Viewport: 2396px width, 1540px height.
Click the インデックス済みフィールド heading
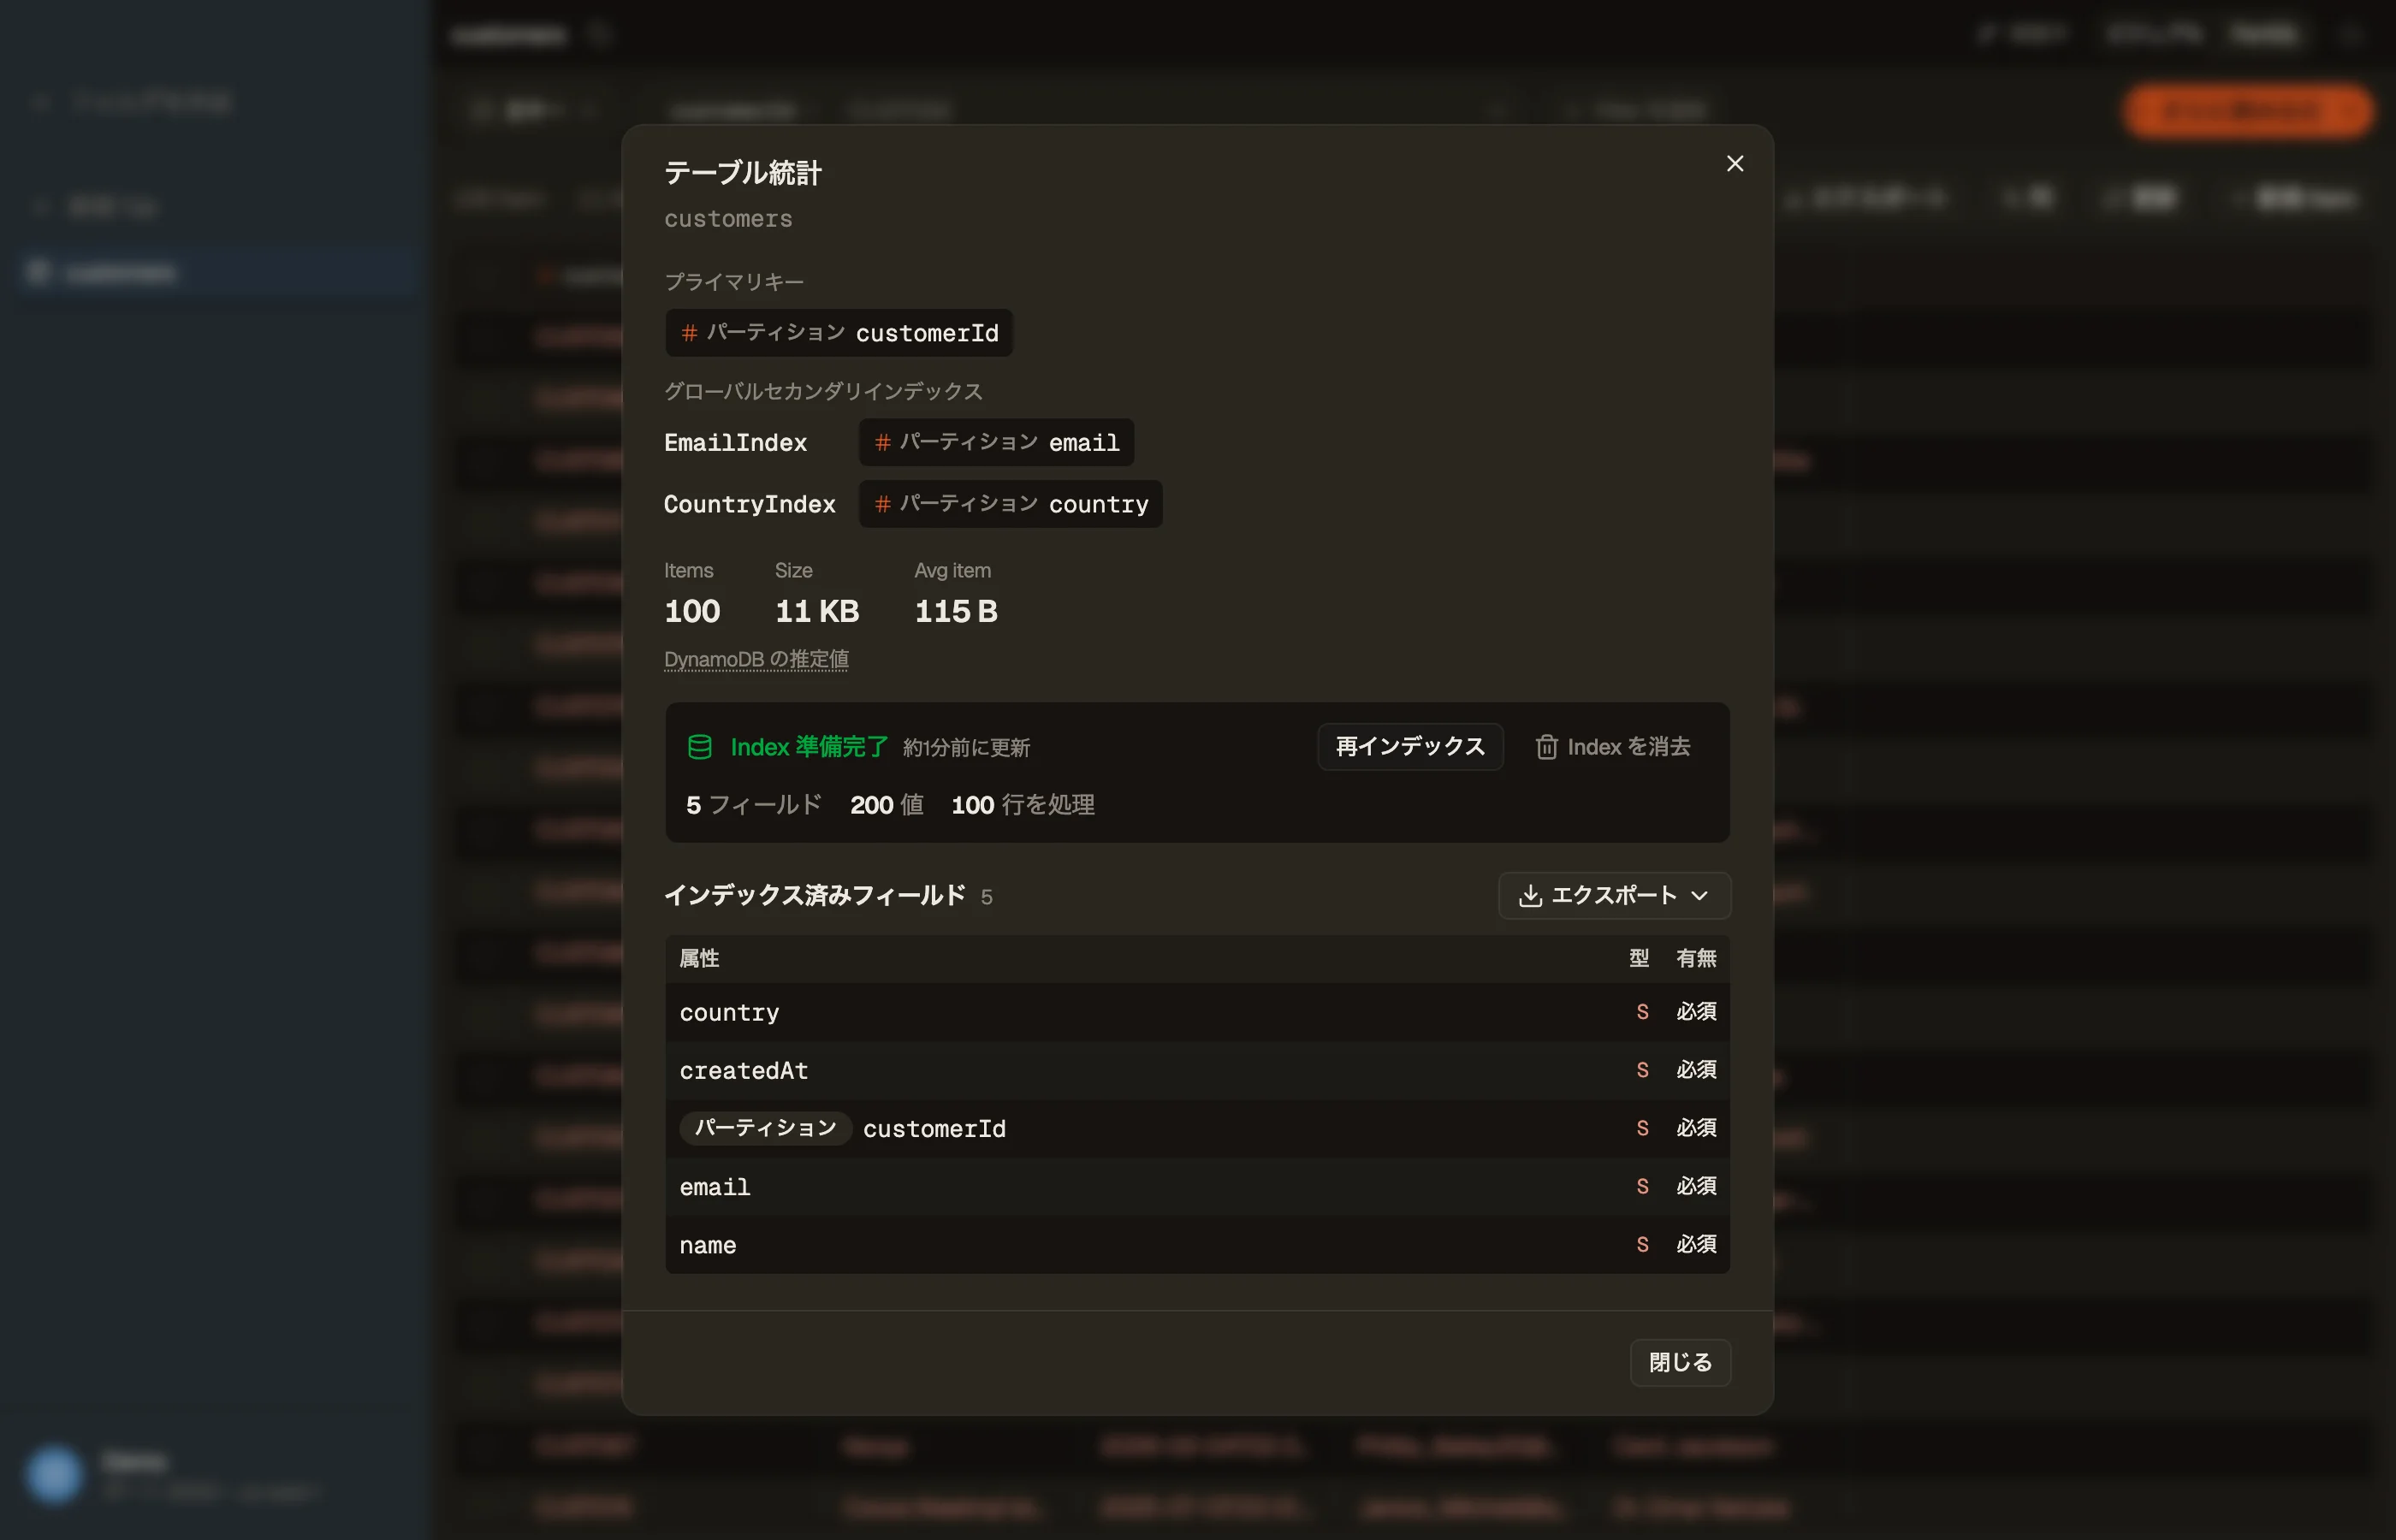[x=815, y=895]
